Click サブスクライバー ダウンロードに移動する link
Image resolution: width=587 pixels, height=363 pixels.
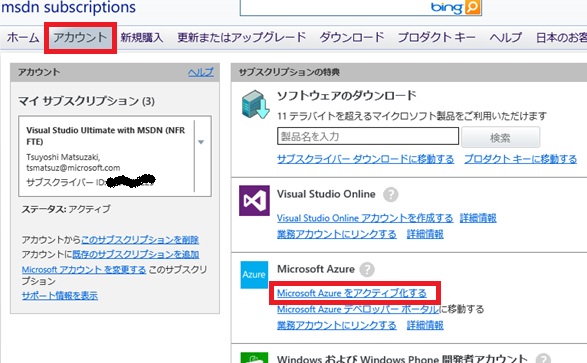click(x=365, y=159)
